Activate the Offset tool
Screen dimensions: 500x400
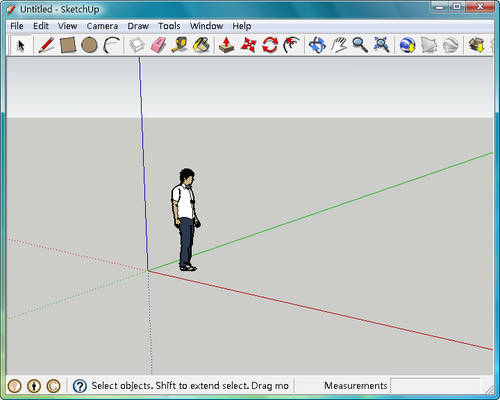(x=291, y=45)
